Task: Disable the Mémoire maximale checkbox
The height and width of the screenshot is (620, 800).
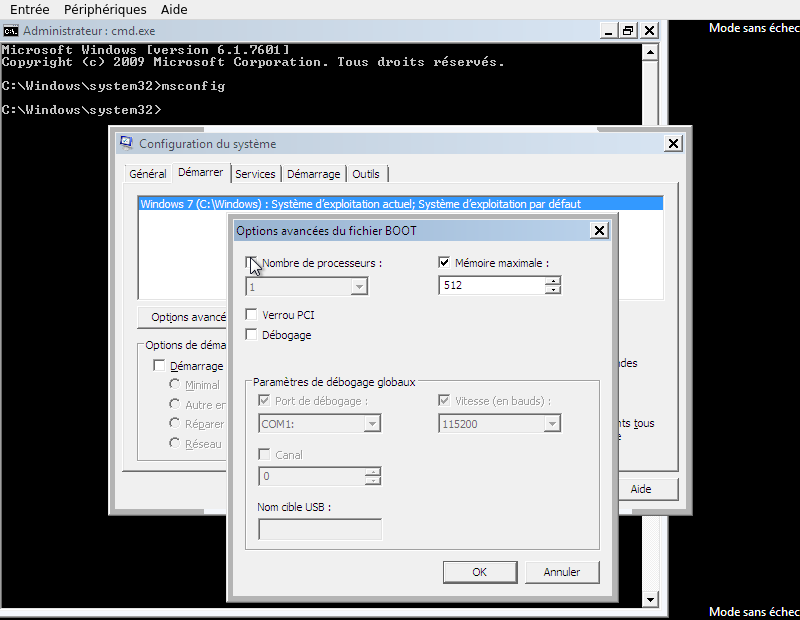Action: pyautogui.click(x=443, y=262)
